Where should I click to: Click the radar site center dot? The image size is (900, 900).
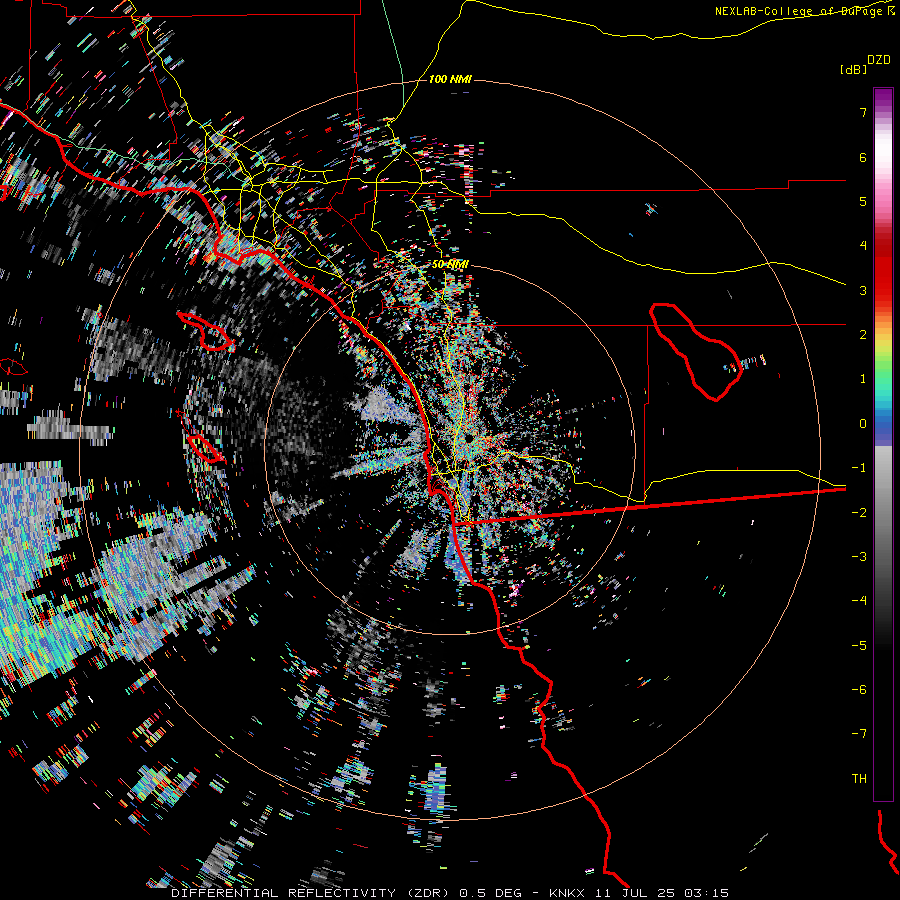pyautogui.click(x=469, y=439)
